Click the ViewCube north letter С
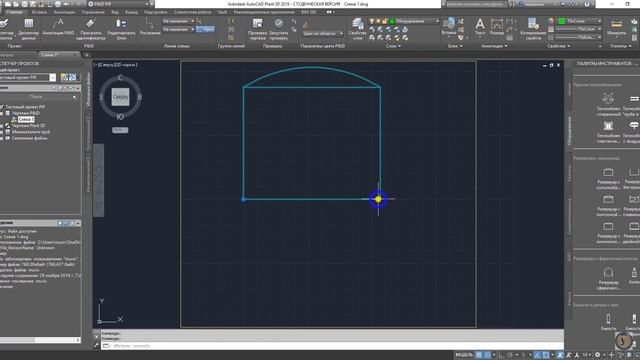This screenshot has height=360, width=640. (120, 77)
